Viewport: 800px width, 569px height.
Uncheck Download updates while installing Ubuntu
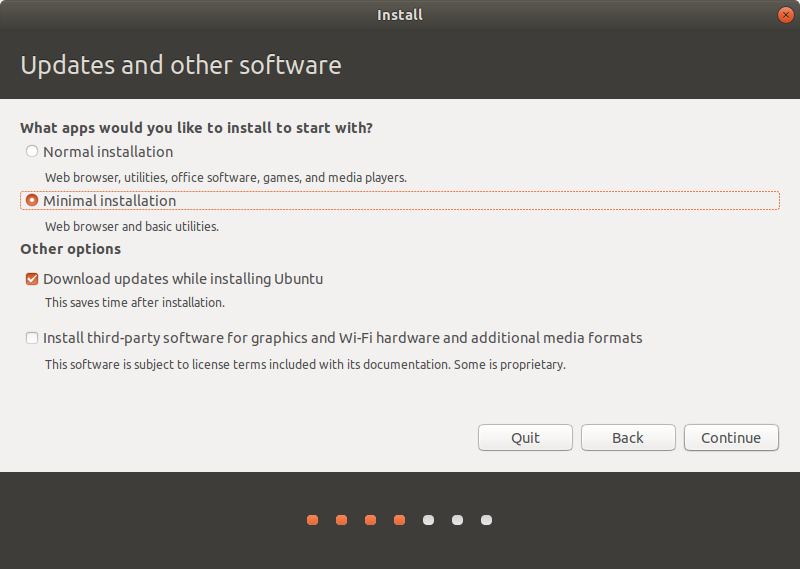[32, 279]
